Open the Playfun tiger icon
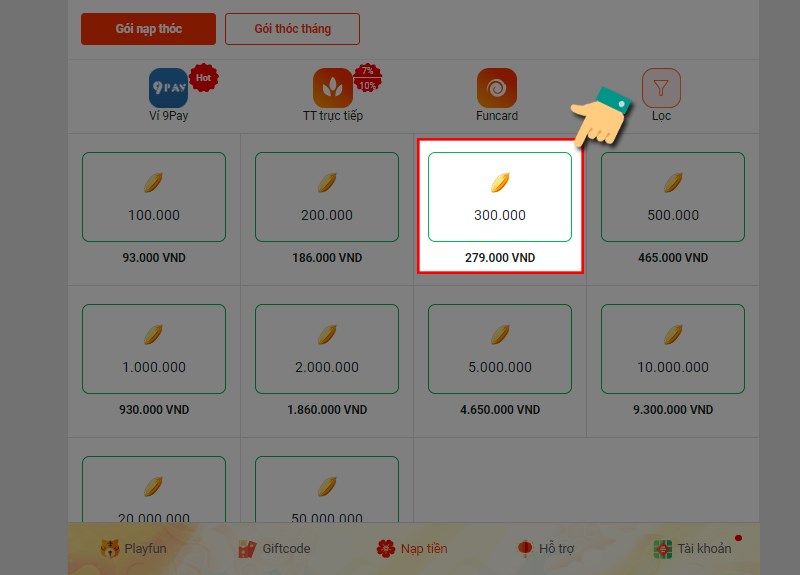800x575 pixels. [x=110, y=548]
